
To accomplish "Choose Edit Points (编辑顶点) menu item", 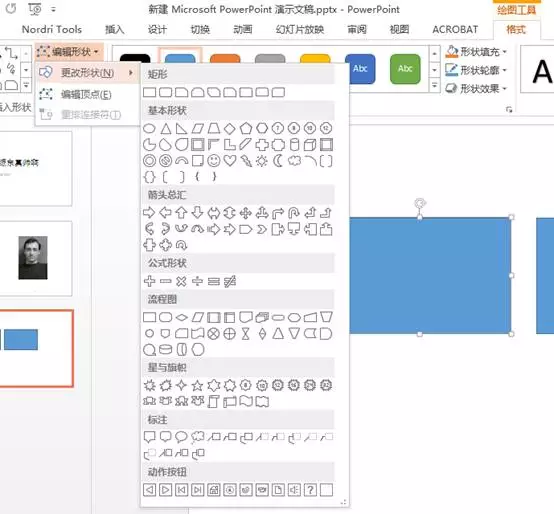I will point(87,94).
